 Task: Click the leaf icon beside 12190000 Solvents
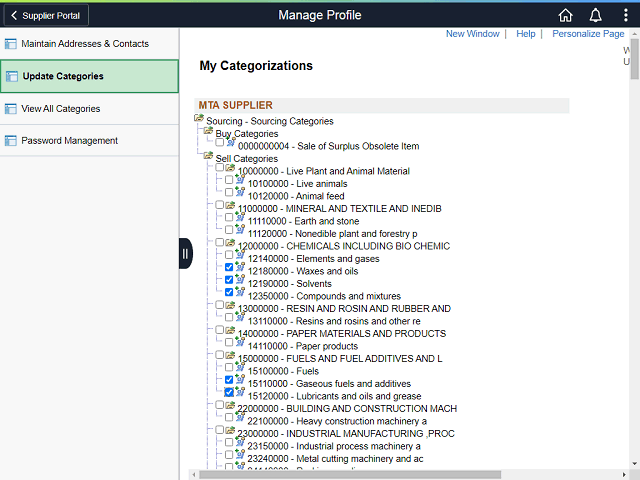(x=240, y=279)
